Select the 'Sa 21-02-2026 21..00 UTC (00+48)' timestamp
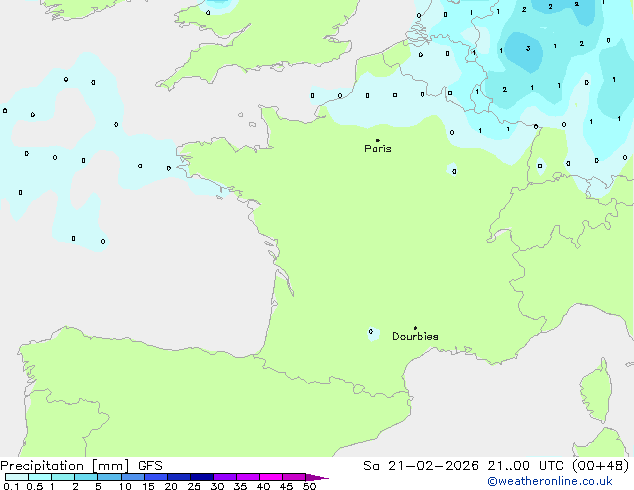This screenshot has width=634, height=490. [496, 466]
